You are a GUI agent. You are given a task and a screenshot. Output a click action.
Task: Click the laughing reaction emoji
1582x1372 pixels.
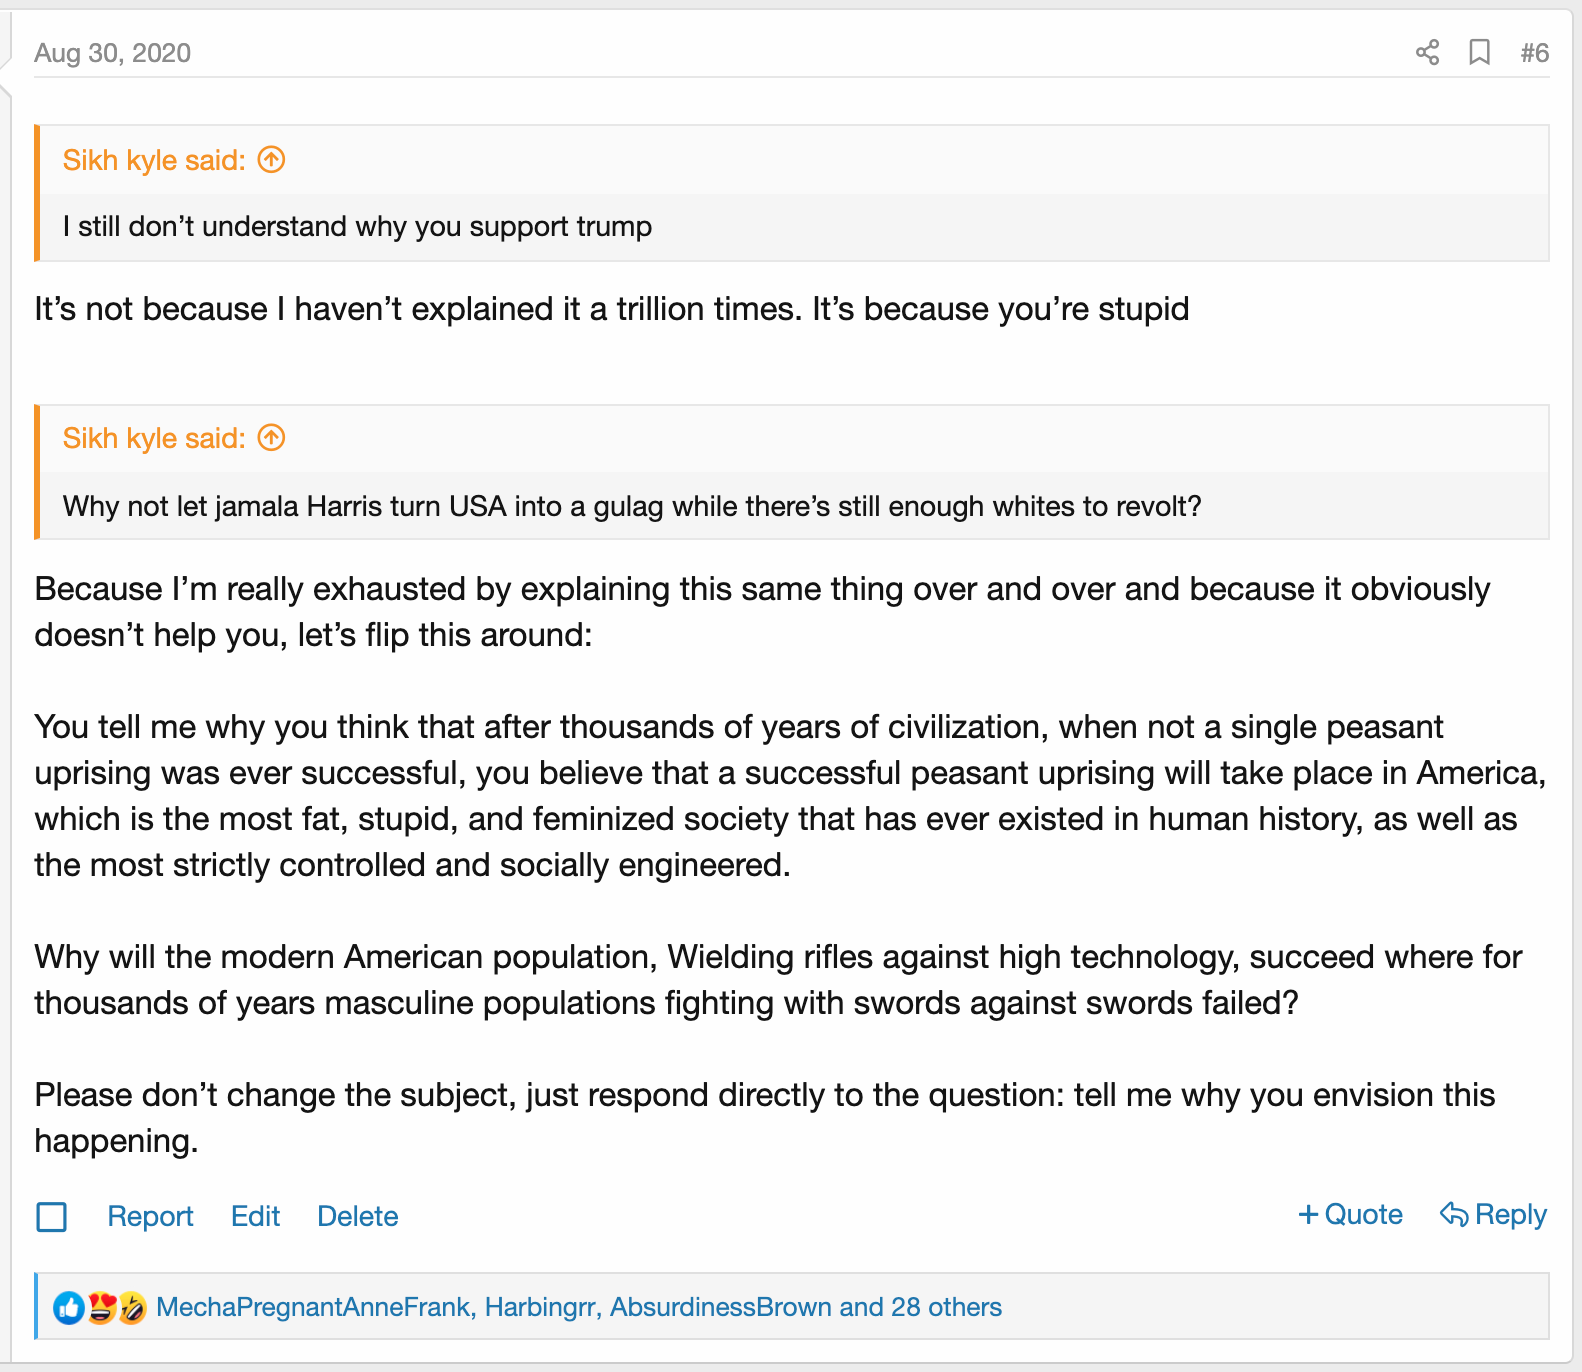(x=132, y=1308)
